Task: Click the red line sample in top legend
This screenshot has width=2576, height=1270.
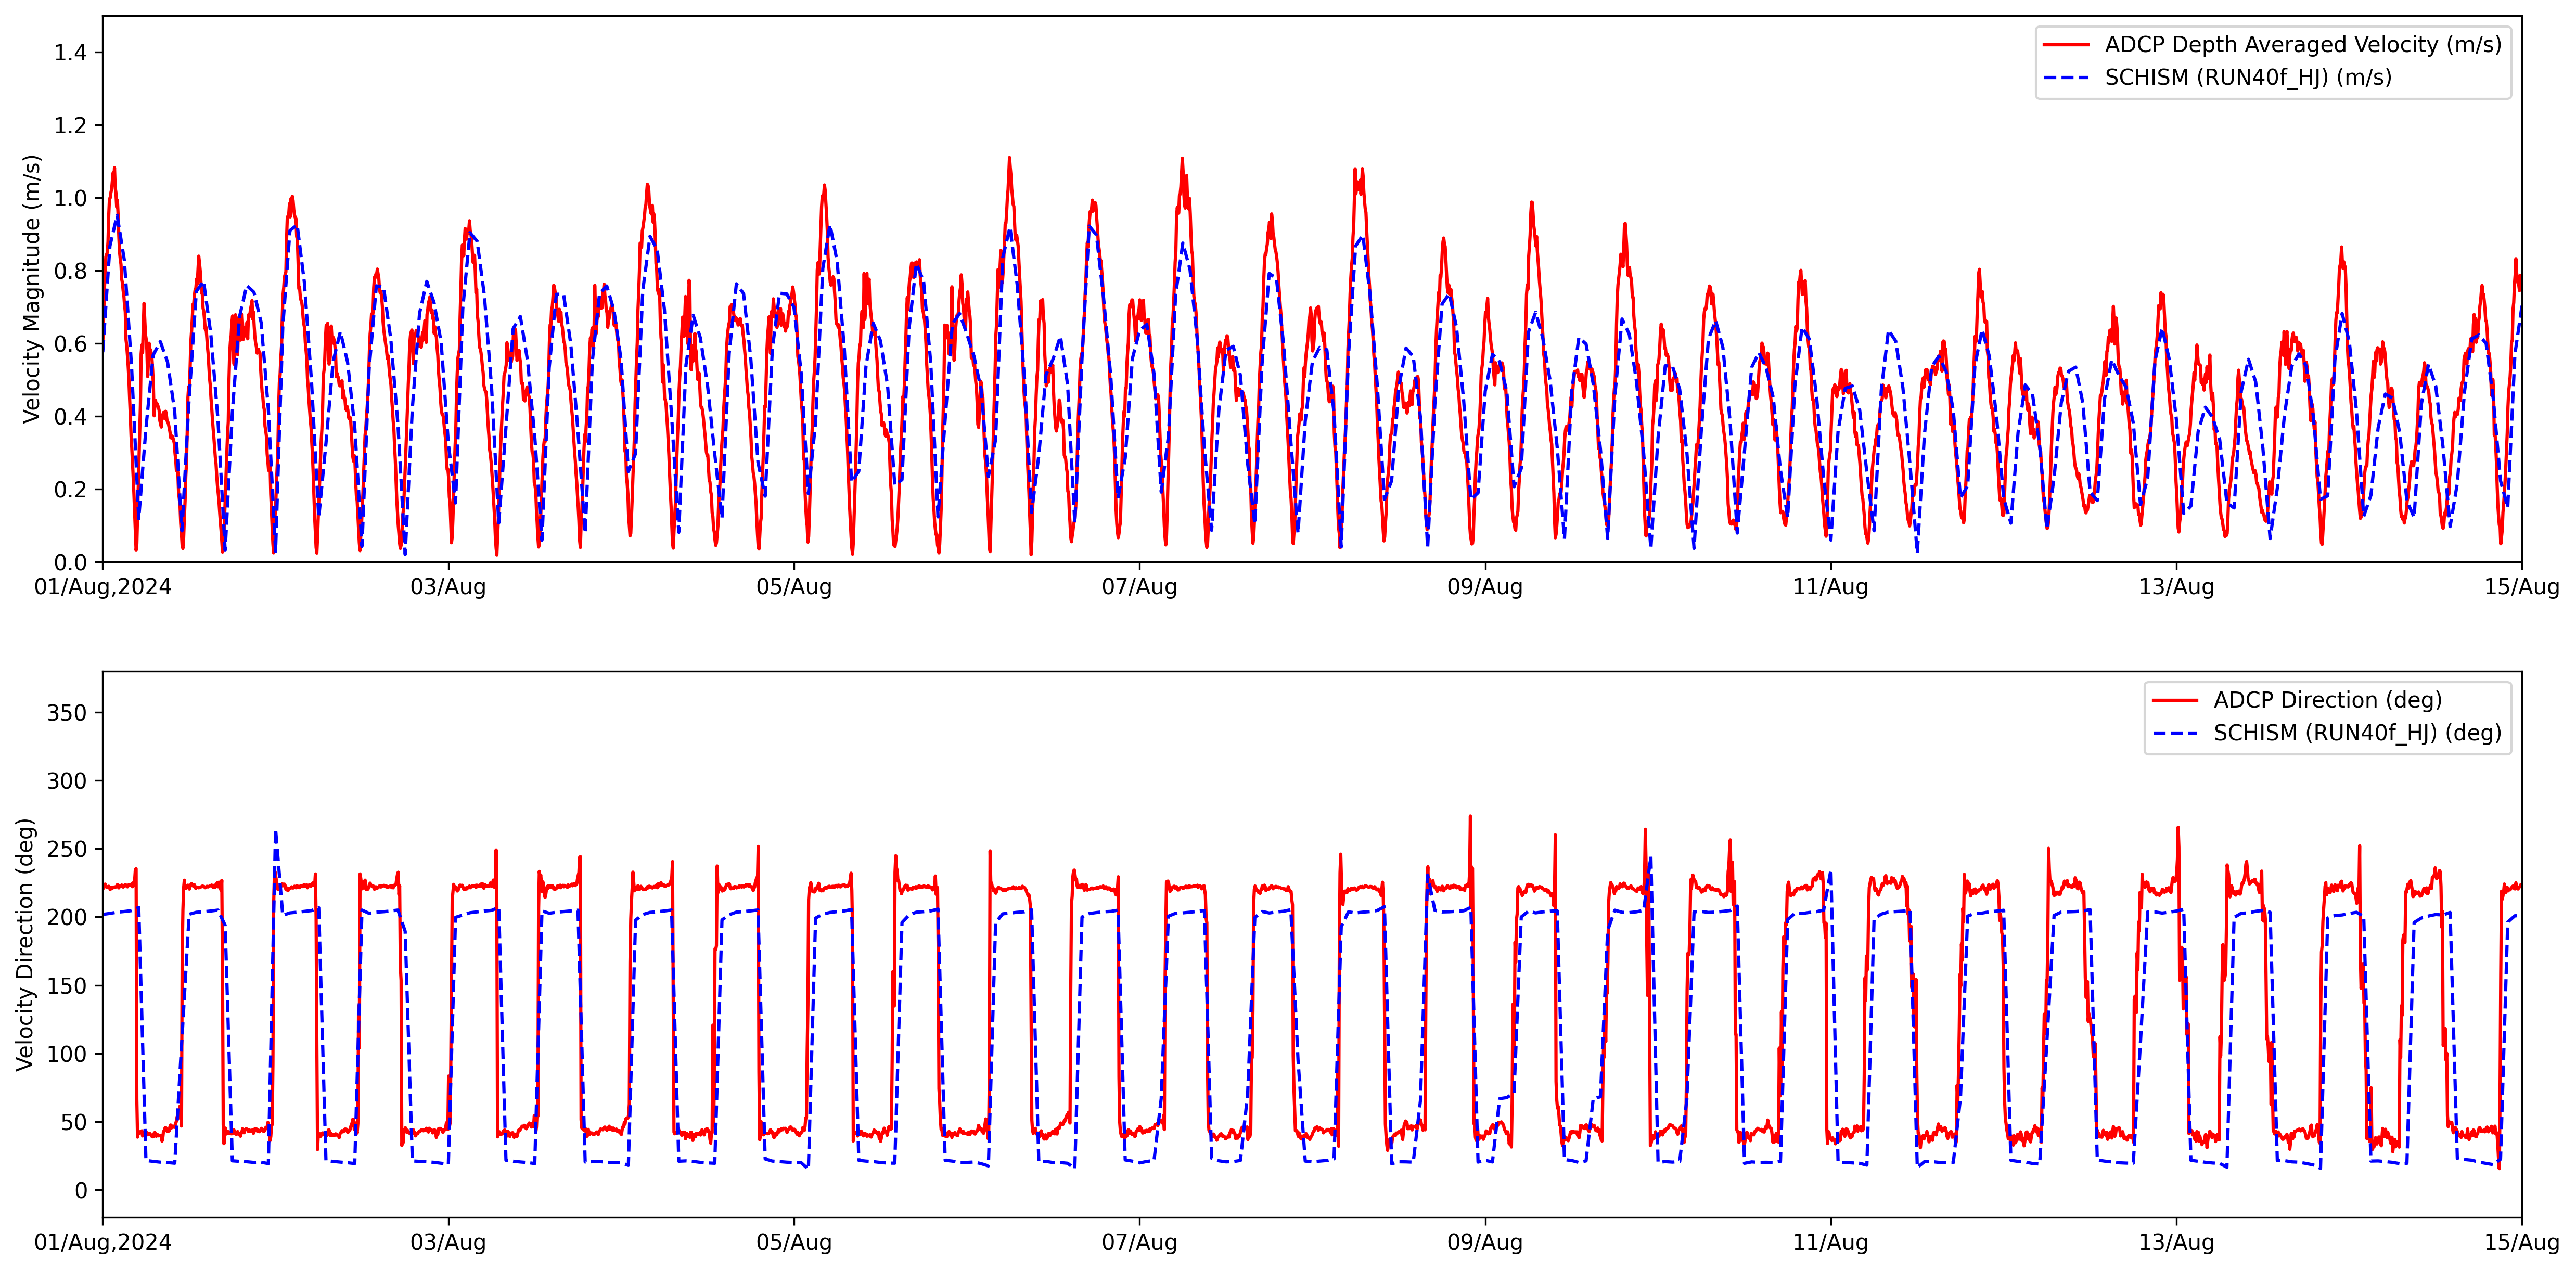Action: tap(2066, 45)
